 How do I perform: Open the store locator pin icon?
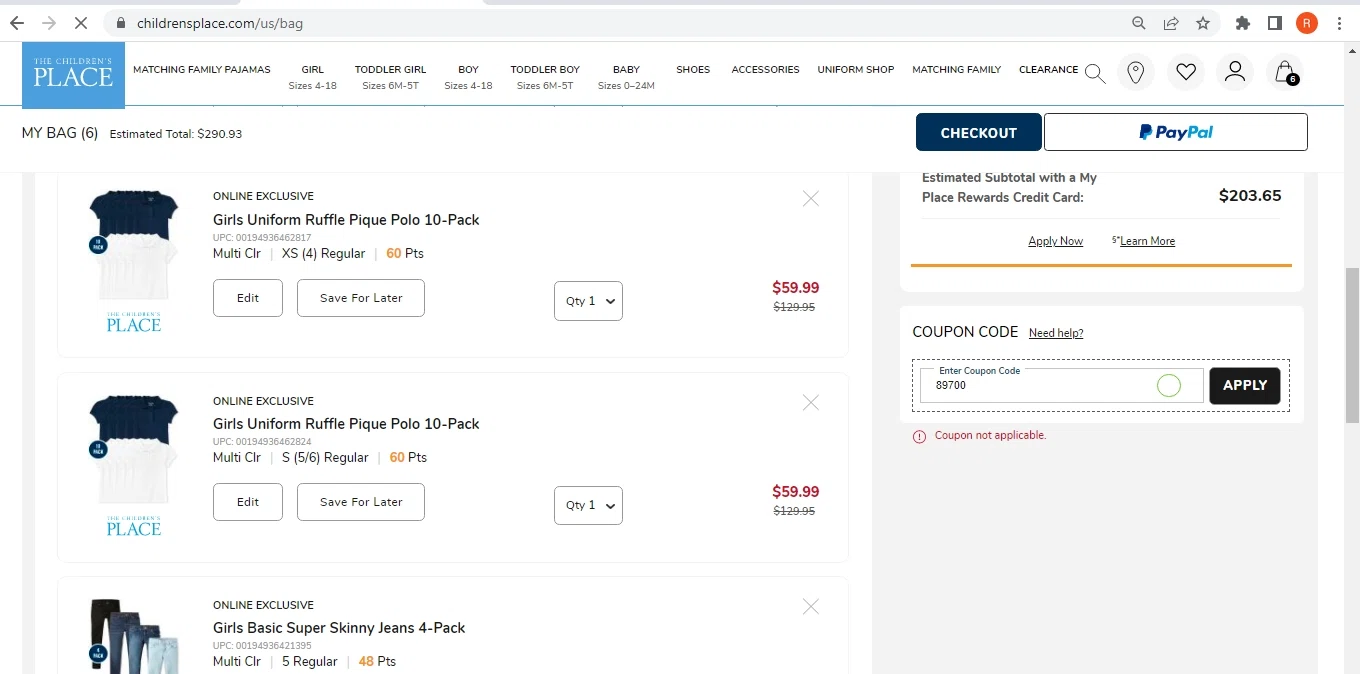pyautogui.click(x=1135, y=72)
